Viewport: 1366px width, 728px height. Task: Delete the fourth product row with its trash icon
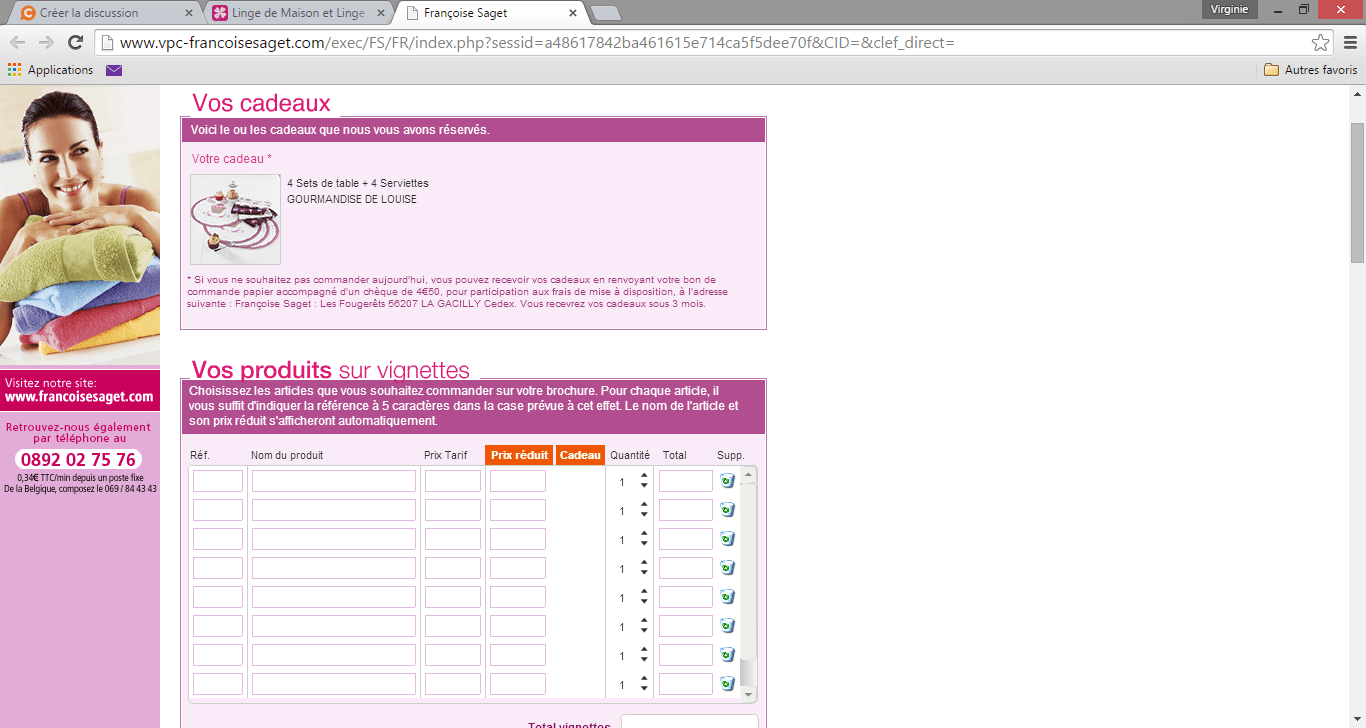[727, 568]
